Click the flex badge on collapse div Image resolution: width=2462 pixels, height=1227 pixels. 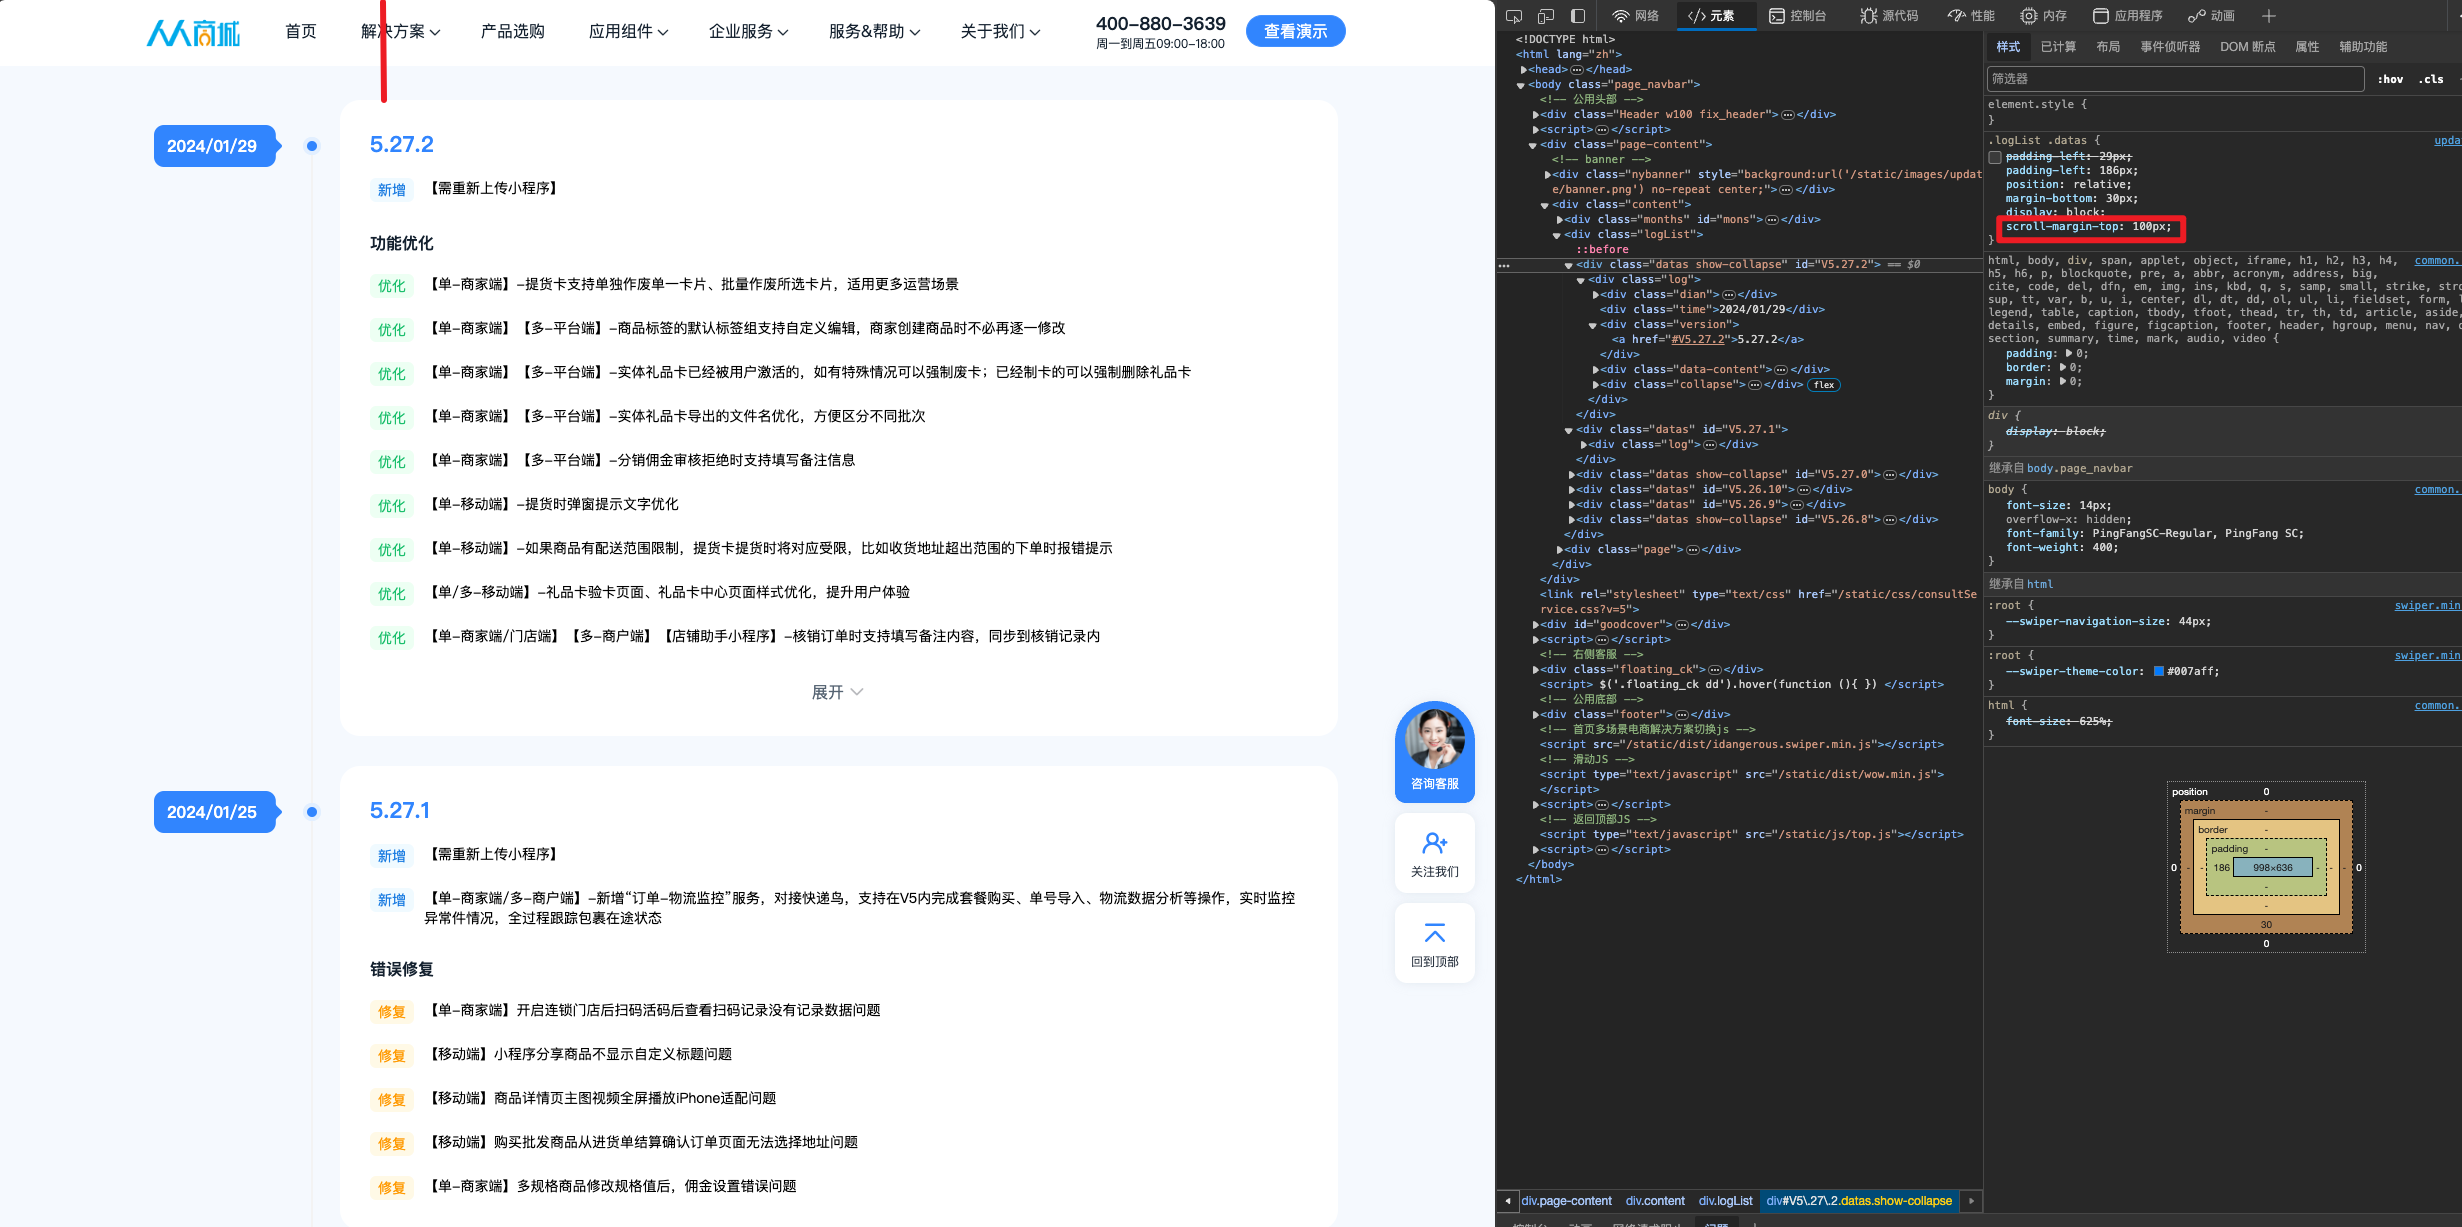[x=1824, y=385]
